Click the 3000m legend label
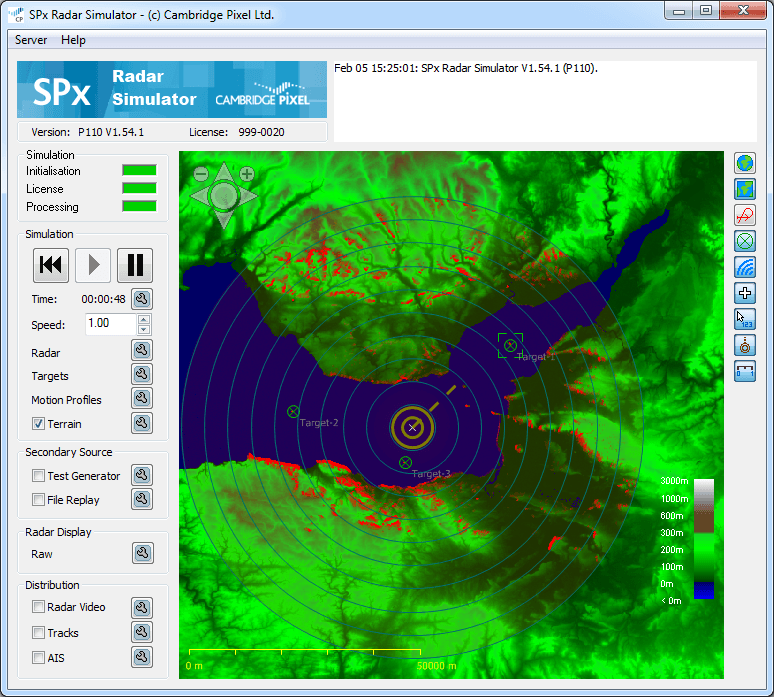This screenshot has width=774, height=697. [x=674, y=481]
